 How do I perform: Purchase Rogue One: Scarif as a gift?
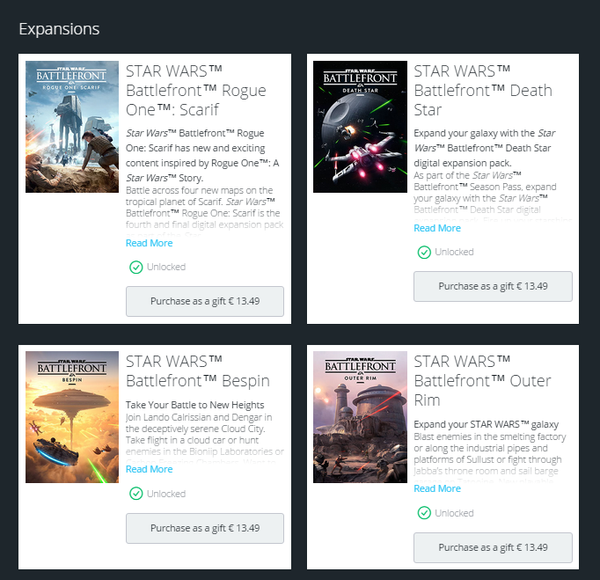(205, 301)
